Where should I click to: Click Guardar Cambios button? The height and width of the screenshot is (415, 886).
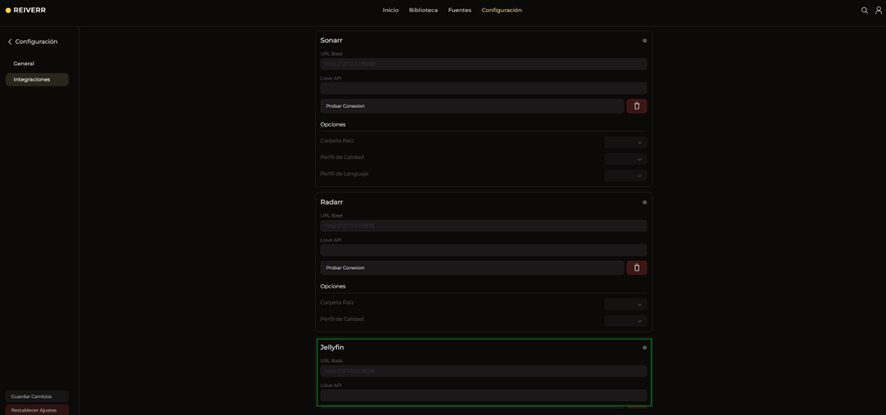point(37,396)
